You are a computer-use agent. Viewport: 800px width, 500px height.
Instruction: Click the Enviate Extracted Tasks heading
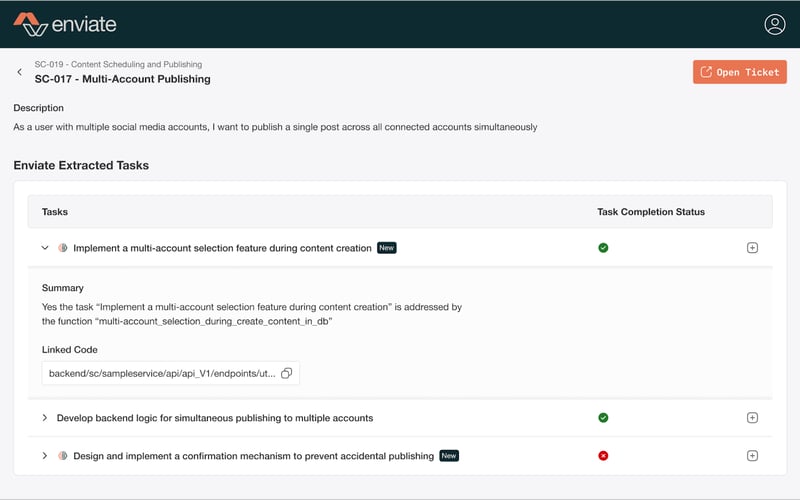point(81,165)
